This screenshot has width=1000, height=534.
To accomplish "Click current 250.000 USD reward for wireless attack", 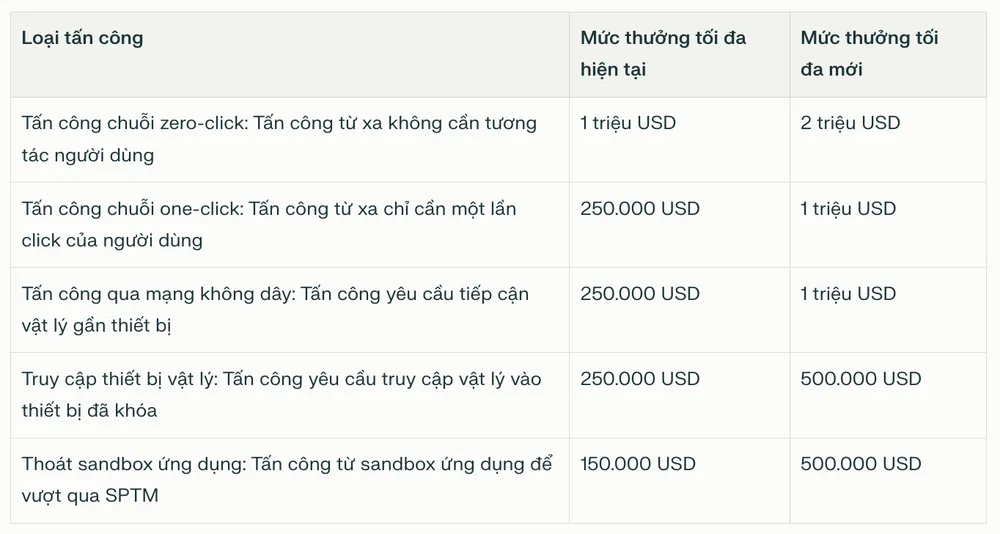I will click(x=640, y=294).
